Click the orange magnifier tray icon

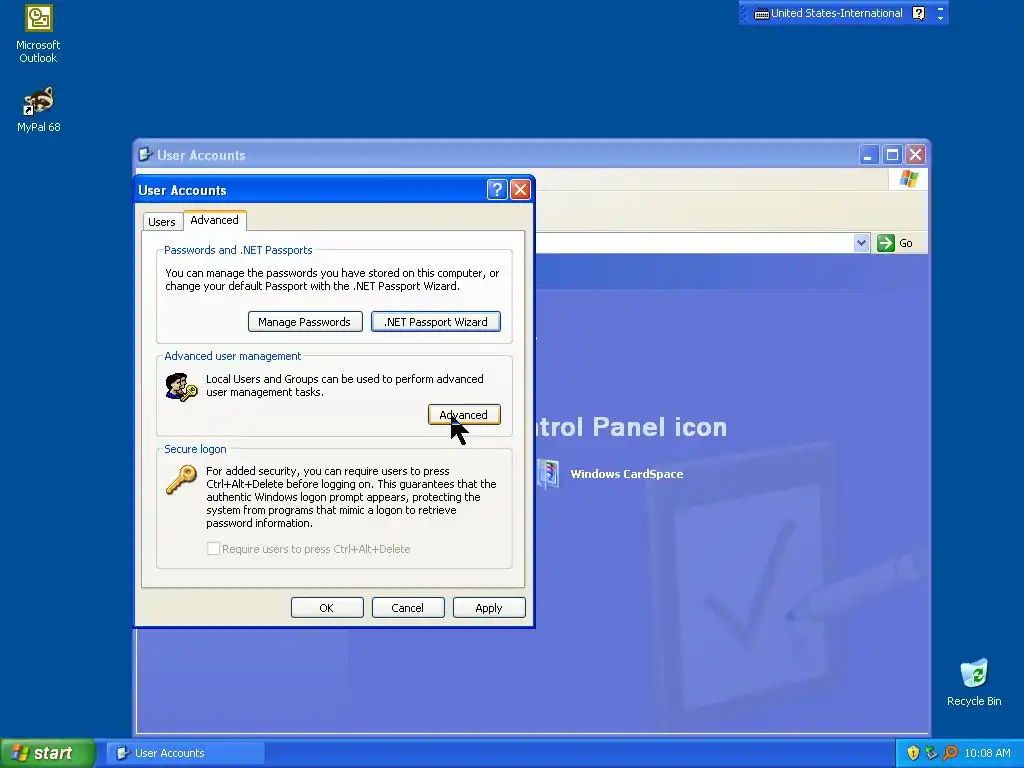pos(950,753)
